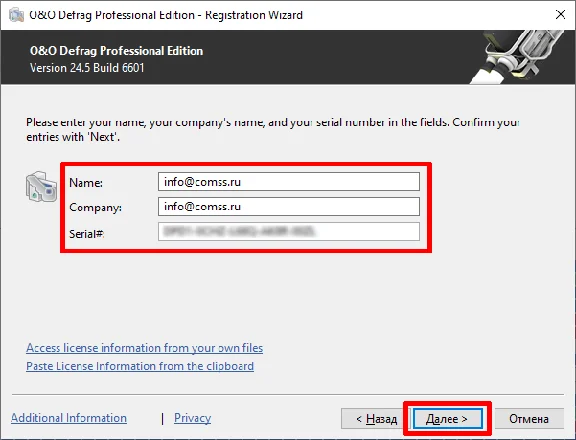Click the license key icon beside the Name field
This screenshot has width=576, height=440.
(x=41, y=187)
